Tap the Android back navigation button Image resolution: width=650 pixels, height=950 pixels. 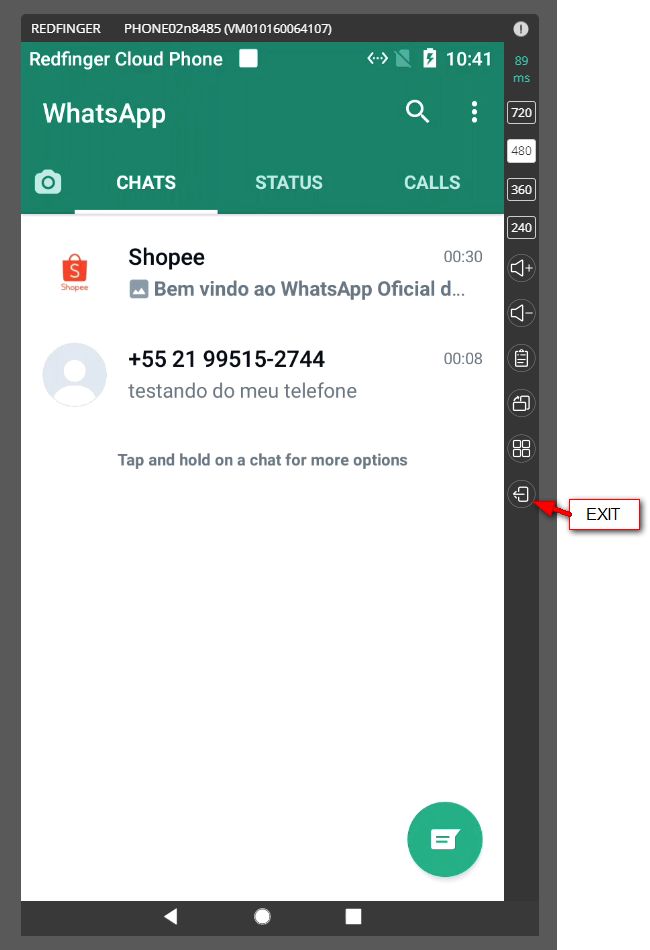[171, 916]
